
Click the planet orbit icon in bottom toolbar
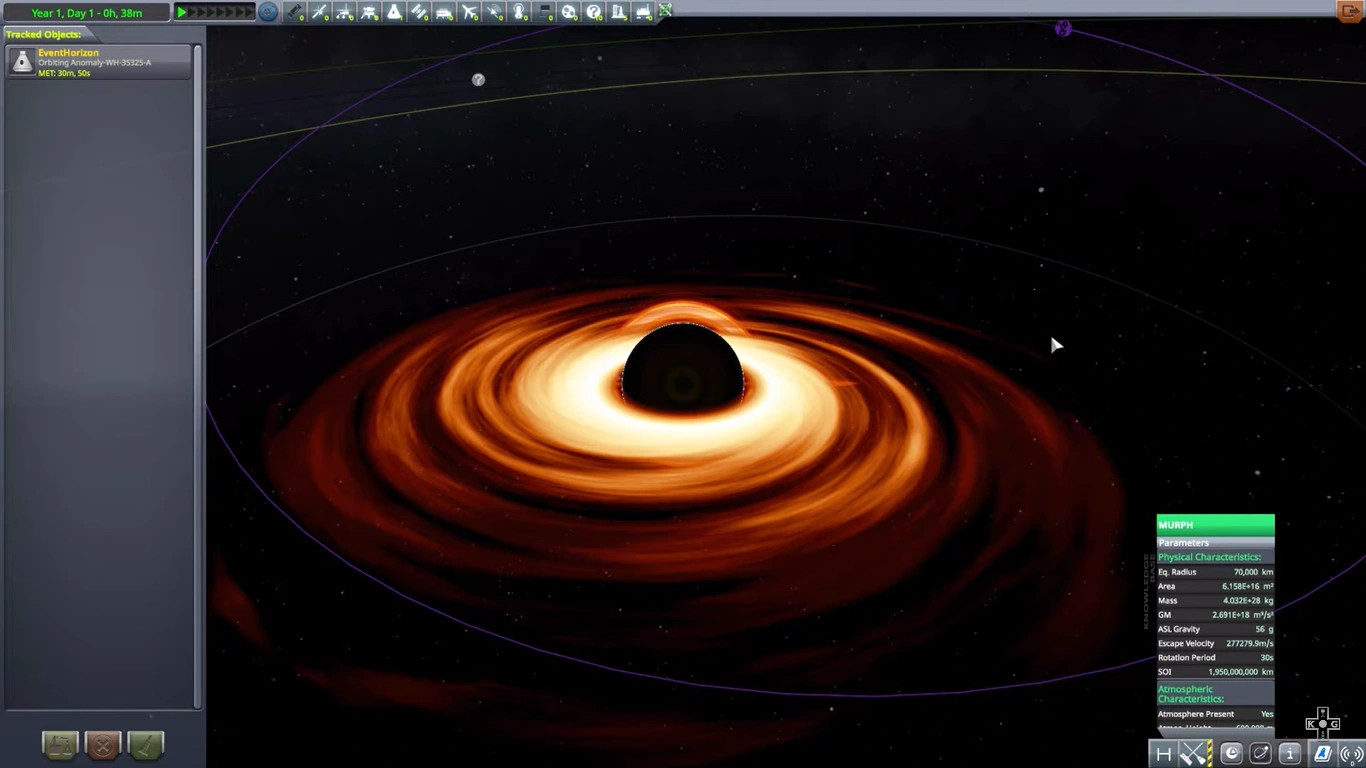coord(1261,754)
